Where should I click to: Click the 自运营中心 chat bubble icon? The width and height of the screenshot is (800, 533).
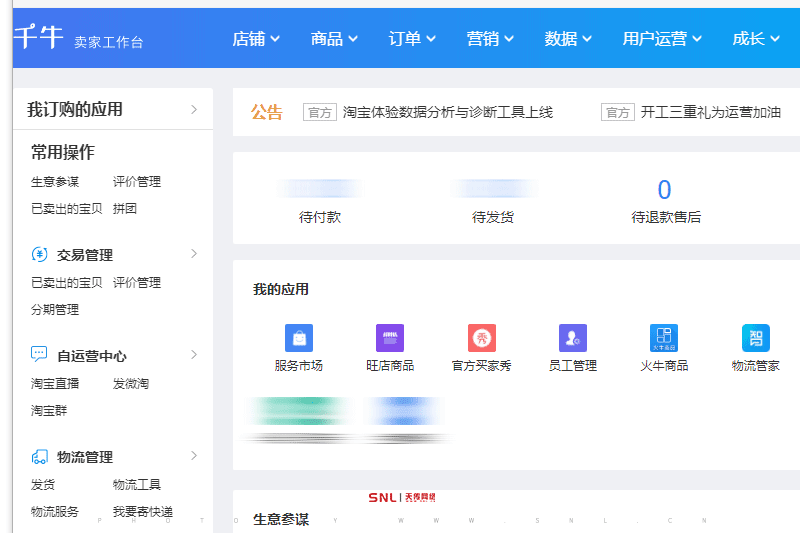39,354
